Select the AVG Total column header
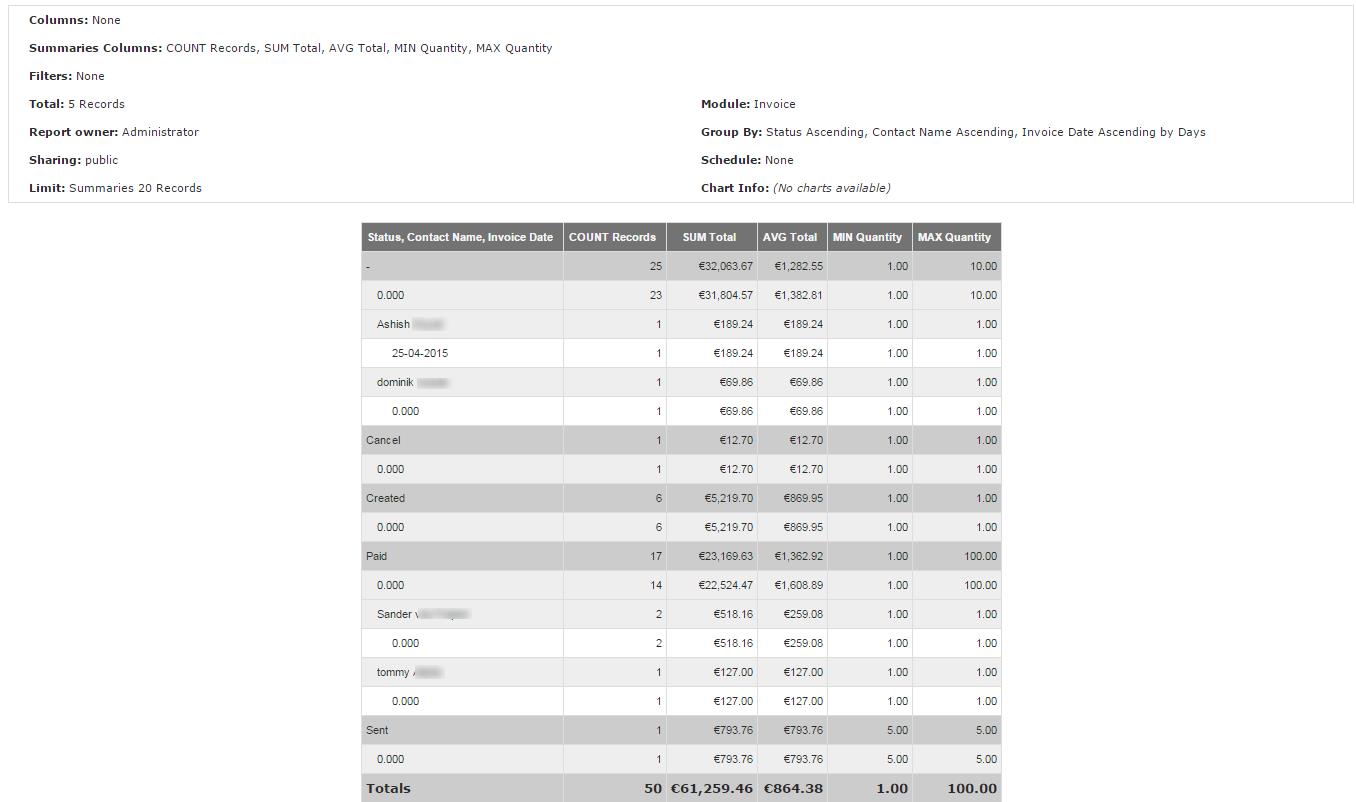This screenshot has width=1356, height=802. [790, 237]
